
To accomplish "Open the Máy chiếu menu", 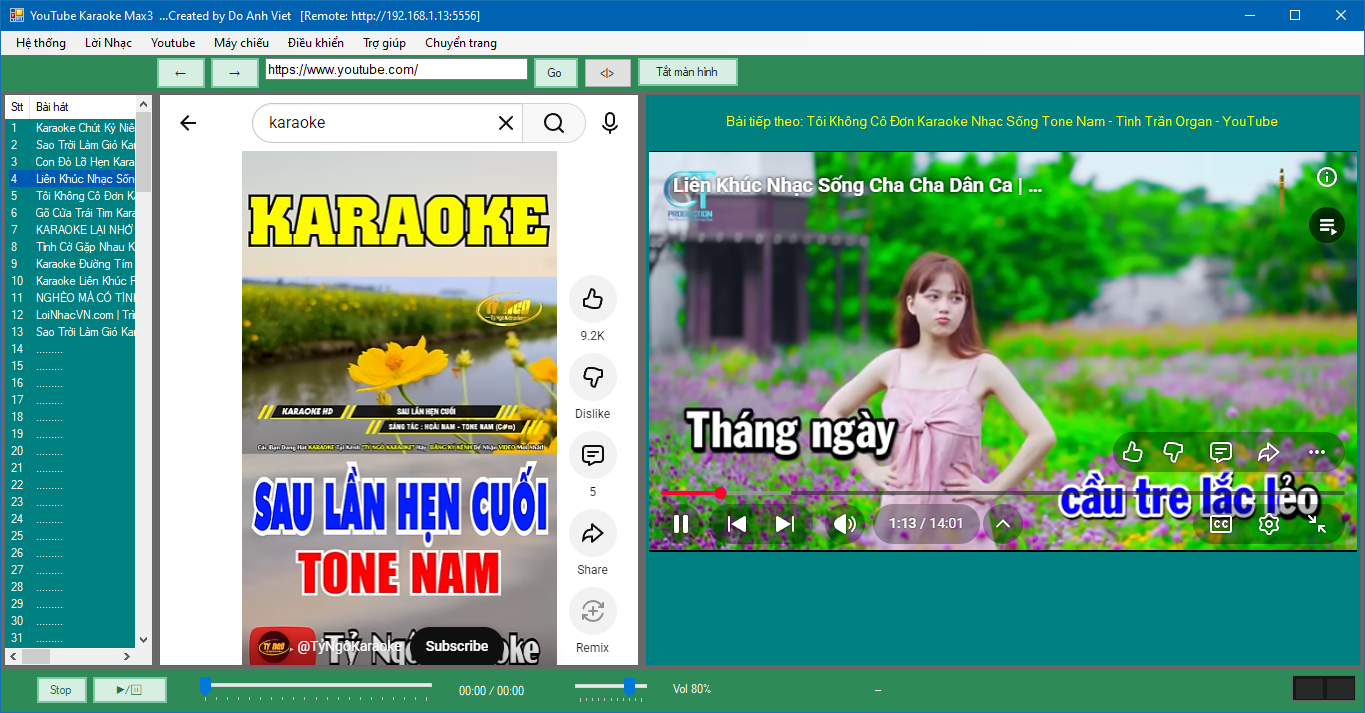I will point(241,43).
